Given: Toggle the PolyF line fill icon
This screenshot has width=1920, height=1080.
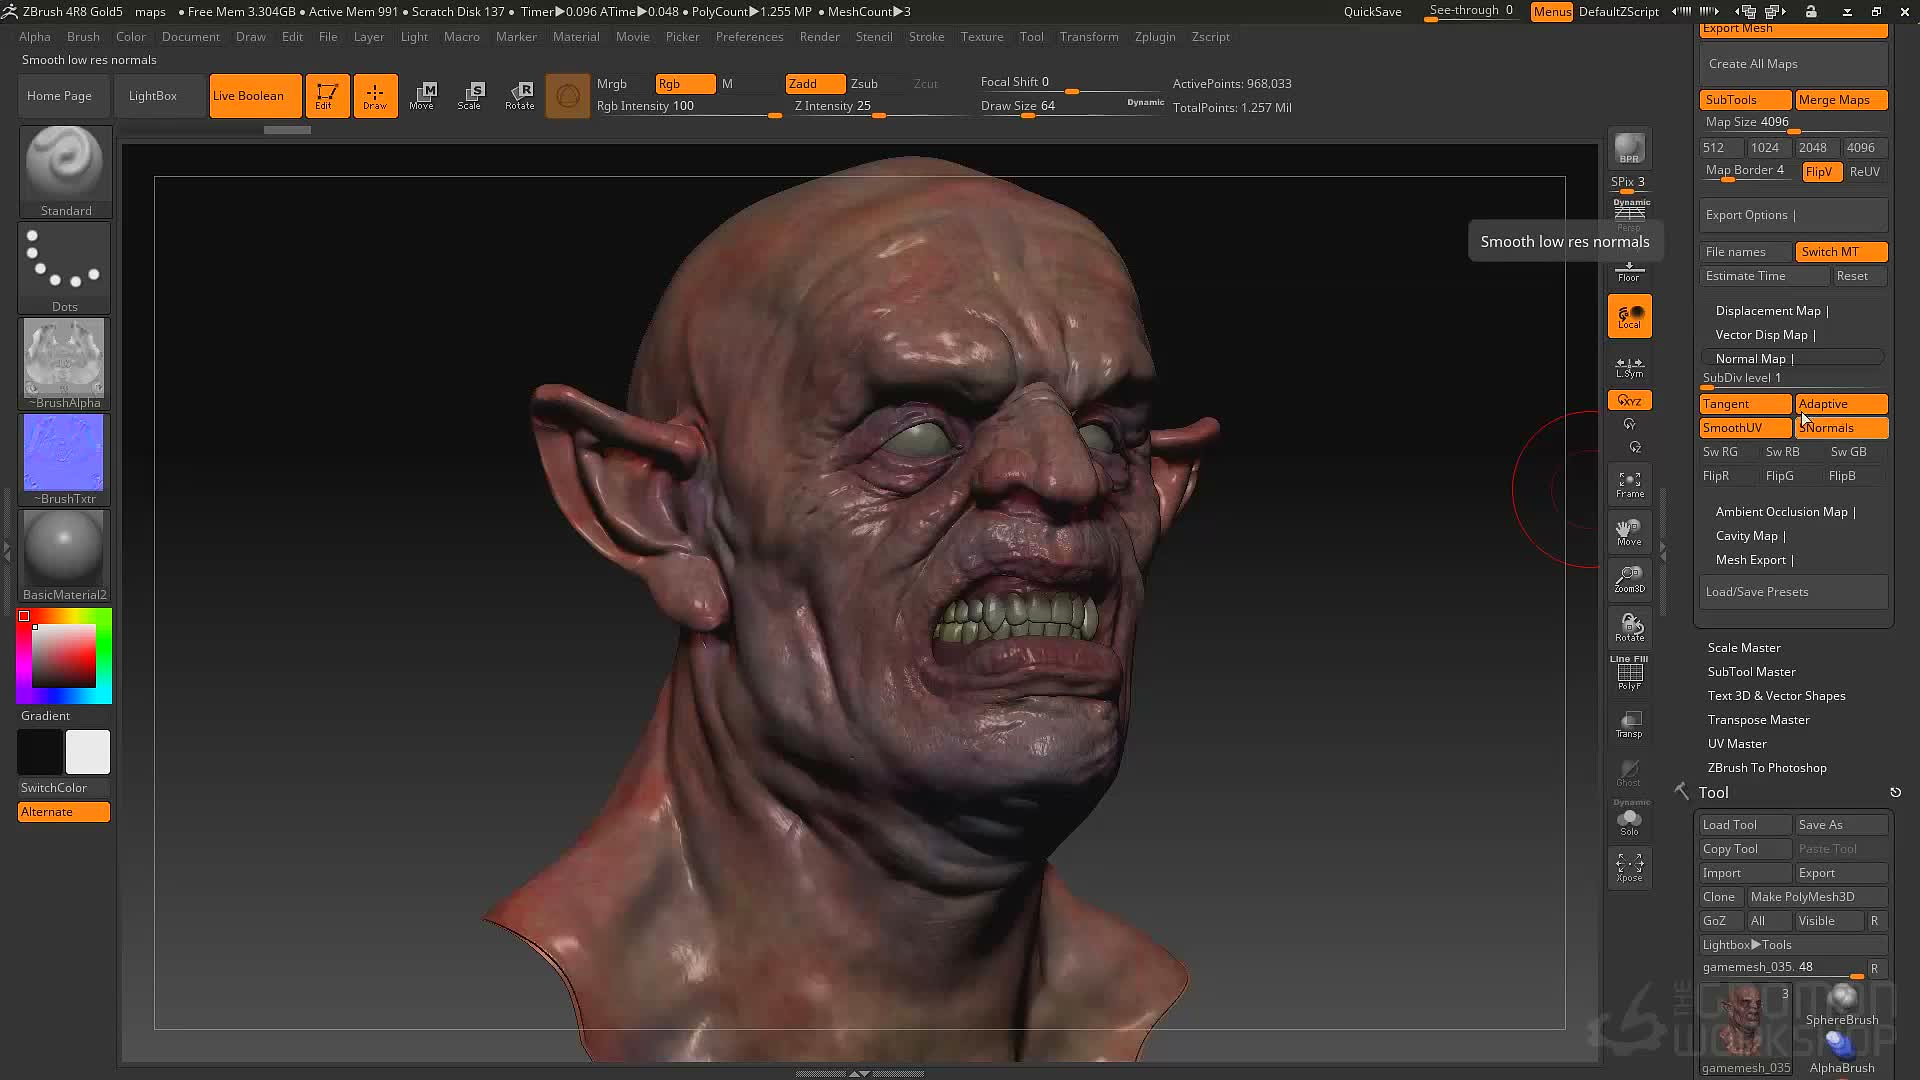Looking at the screenshot, I should pos(1629,673).
